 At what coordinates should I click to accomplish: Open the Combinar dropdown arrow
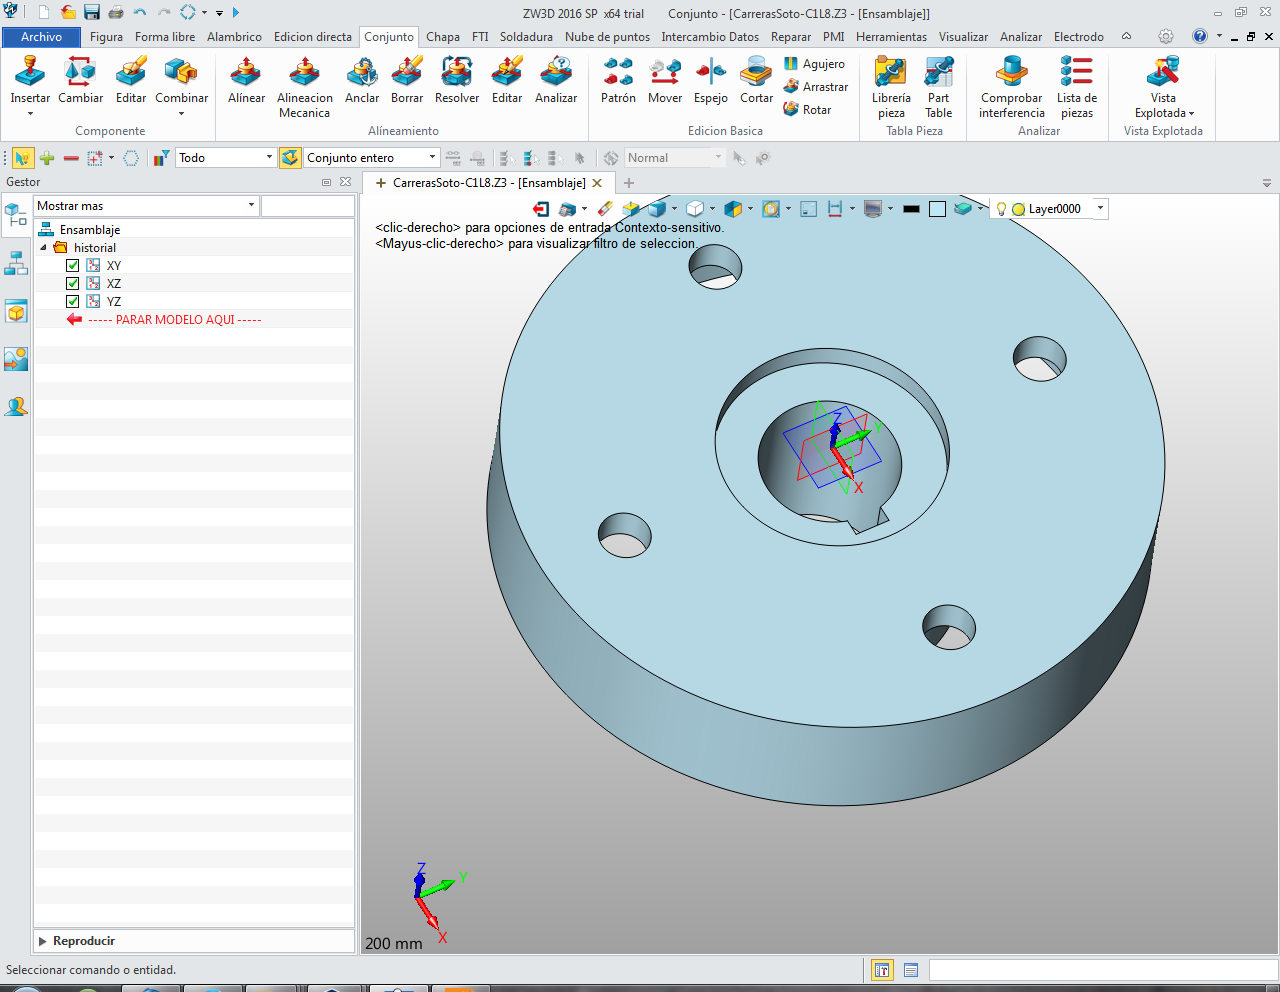click(x=181, y=114)
